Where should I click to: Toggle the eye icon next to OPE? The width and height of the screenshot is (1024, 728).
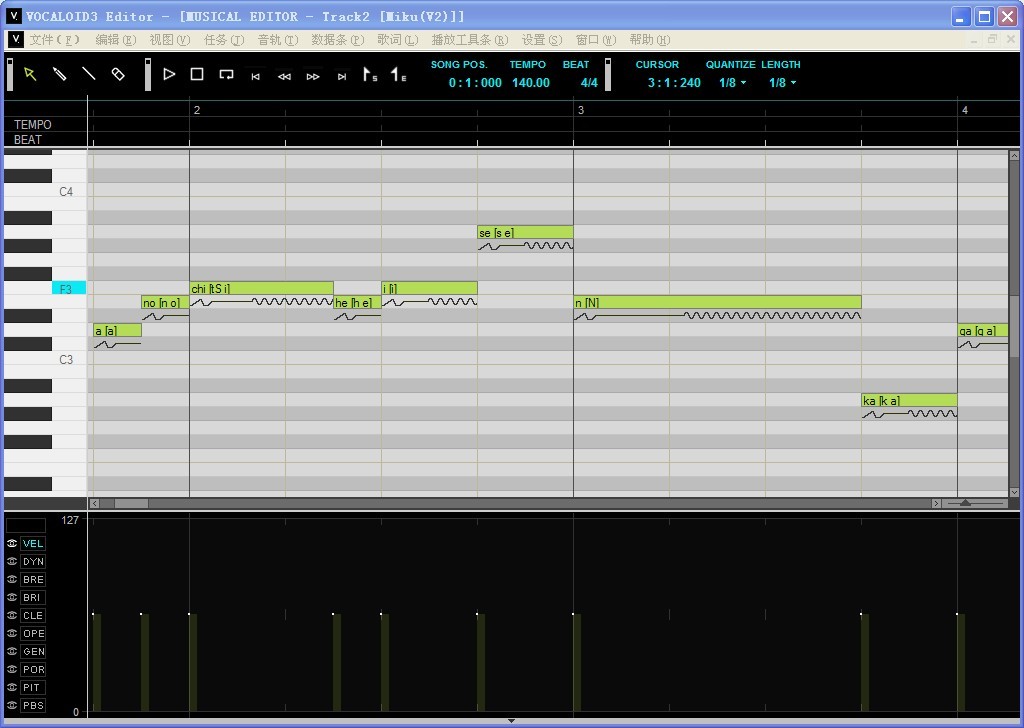coord(12,633)
